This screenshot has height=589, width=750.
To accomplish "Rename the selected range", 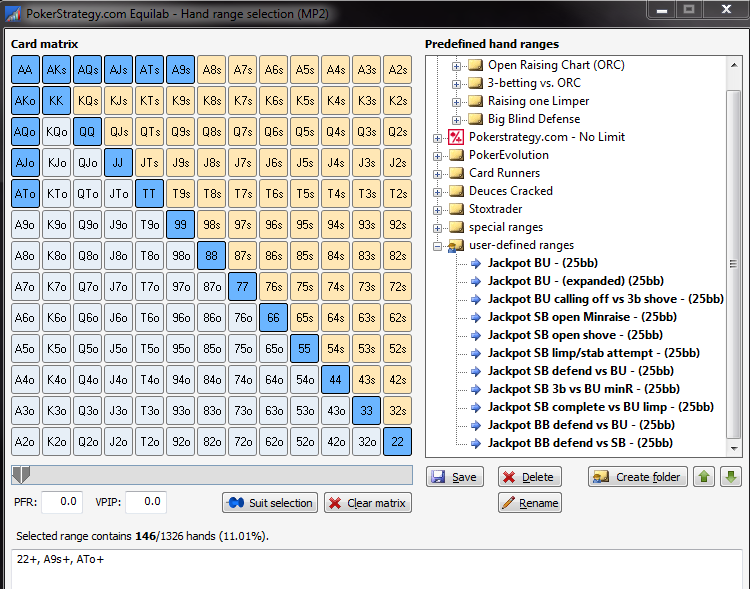I will pyautogui.click(x=529, y=503).
